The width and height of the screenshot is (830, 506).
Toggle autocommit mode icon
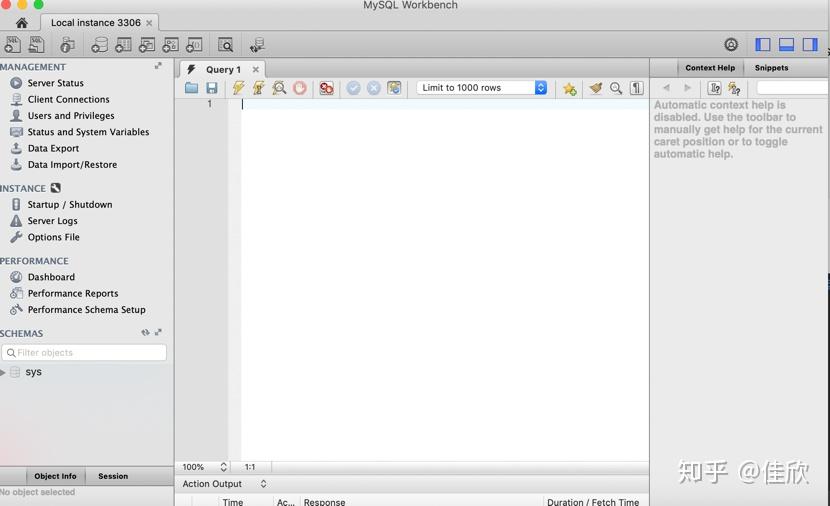pos(394,88)
